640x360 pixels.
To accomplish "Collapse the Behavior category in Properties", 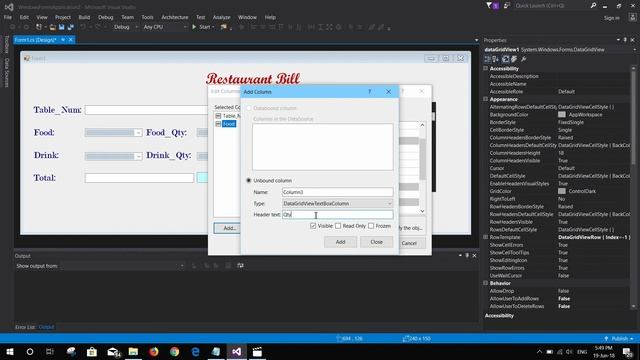I will (x=486, y=283).
